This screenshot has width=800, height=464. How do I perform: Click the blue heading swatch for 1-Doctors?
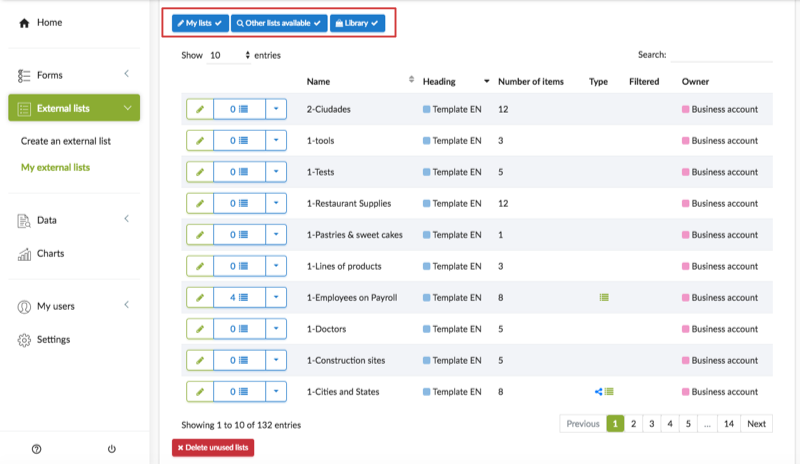coord(427,329)
